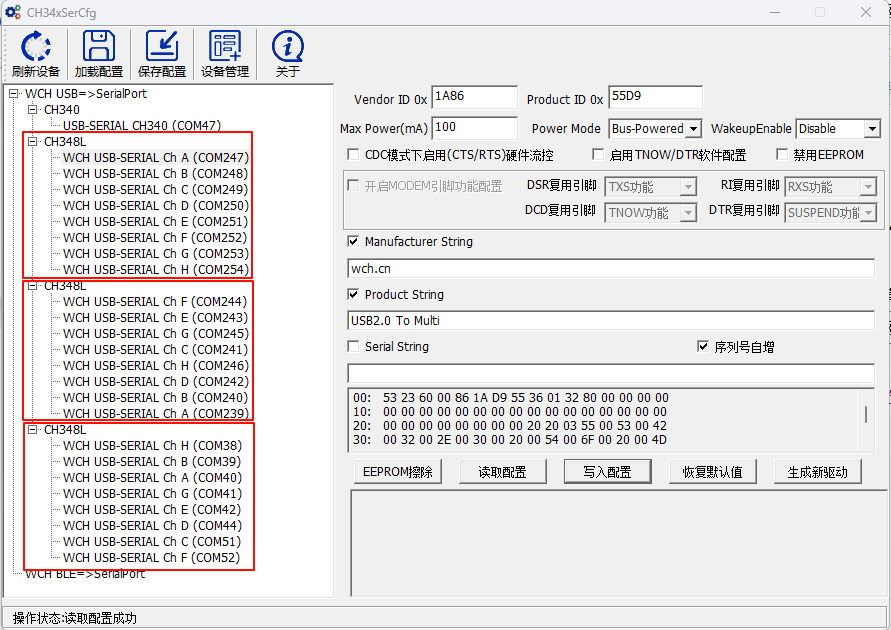Collapse the CH340 tree node
Viewport: 891px width, 630px height.
coord(32,110)
